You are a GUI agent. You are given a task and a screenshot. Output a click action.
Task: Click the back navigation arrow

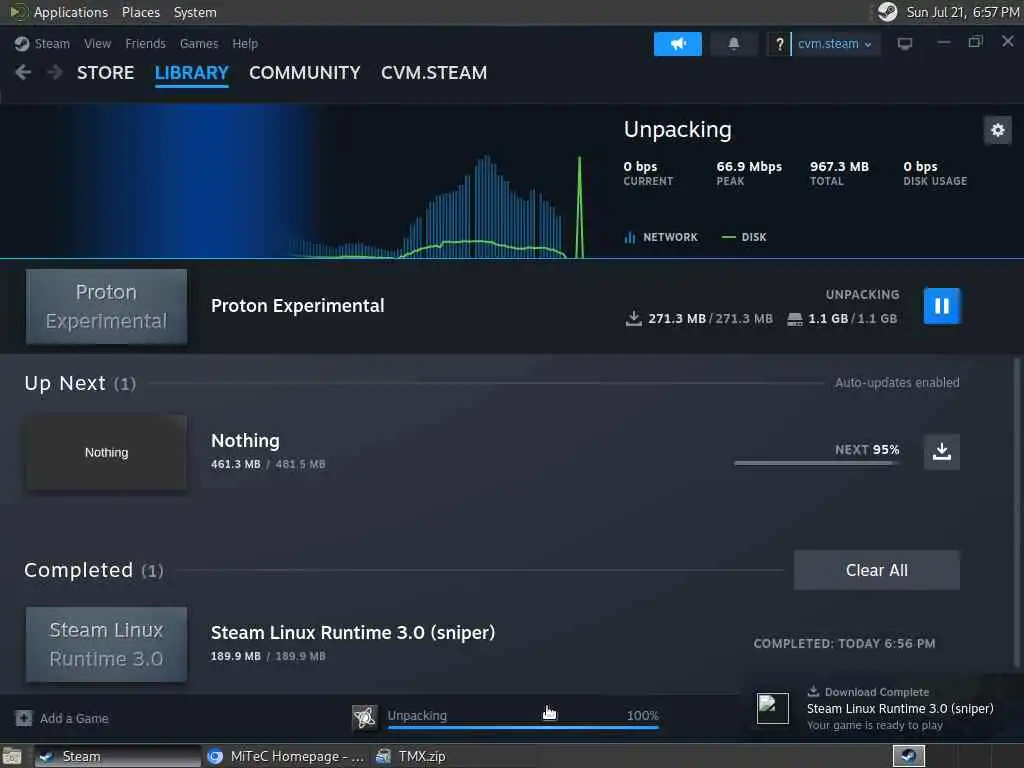click(x=23, y=72)
